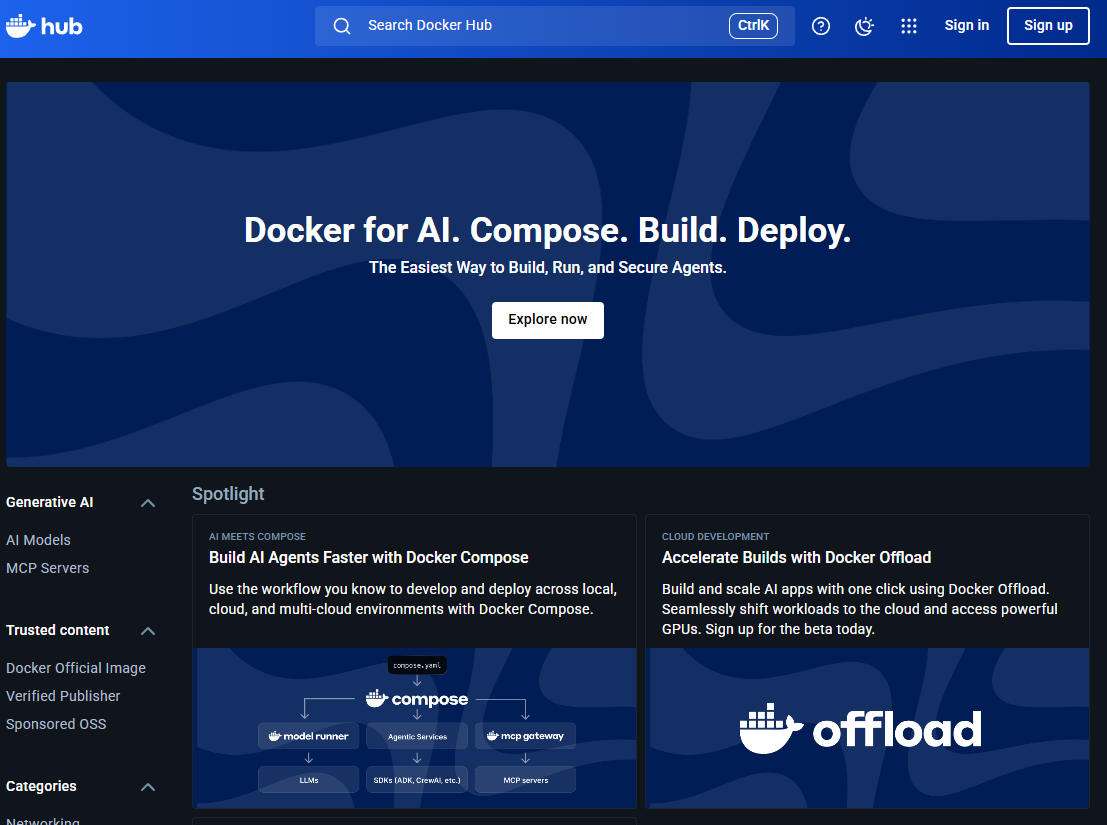The width and height of the screenshot is (1107, 825).
Task: Click the Docker for AI hero headline
Action: point(547,230)
